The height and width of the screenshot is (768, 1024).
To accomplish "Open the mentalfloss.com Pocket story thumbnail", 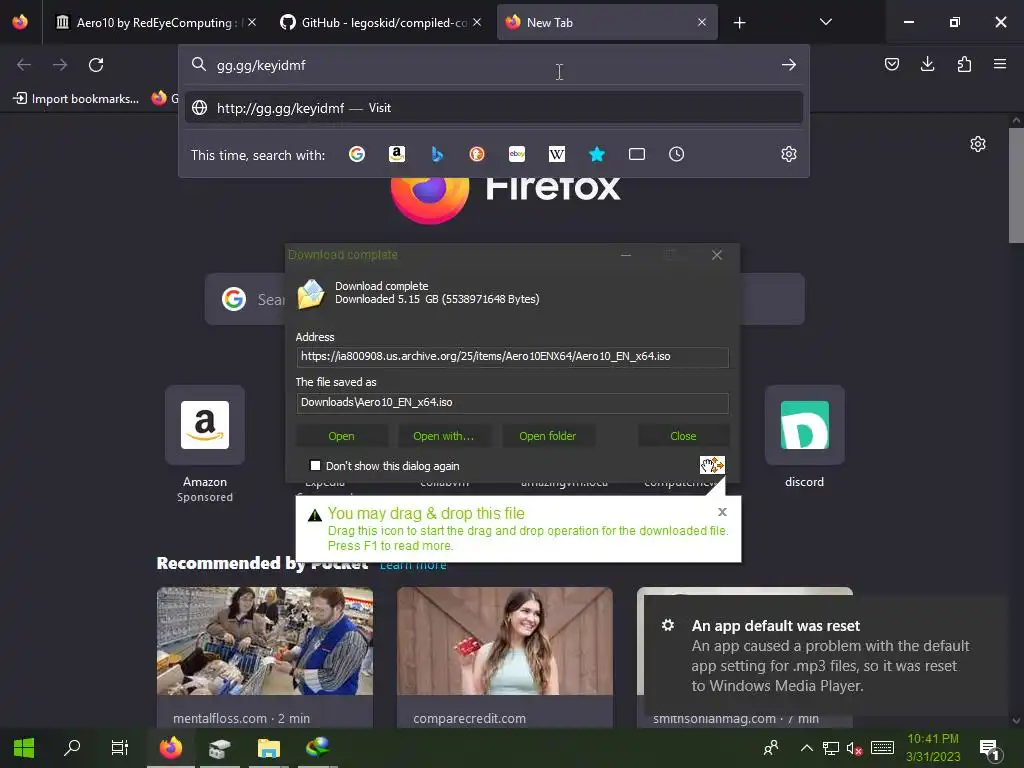I will 264,641.
